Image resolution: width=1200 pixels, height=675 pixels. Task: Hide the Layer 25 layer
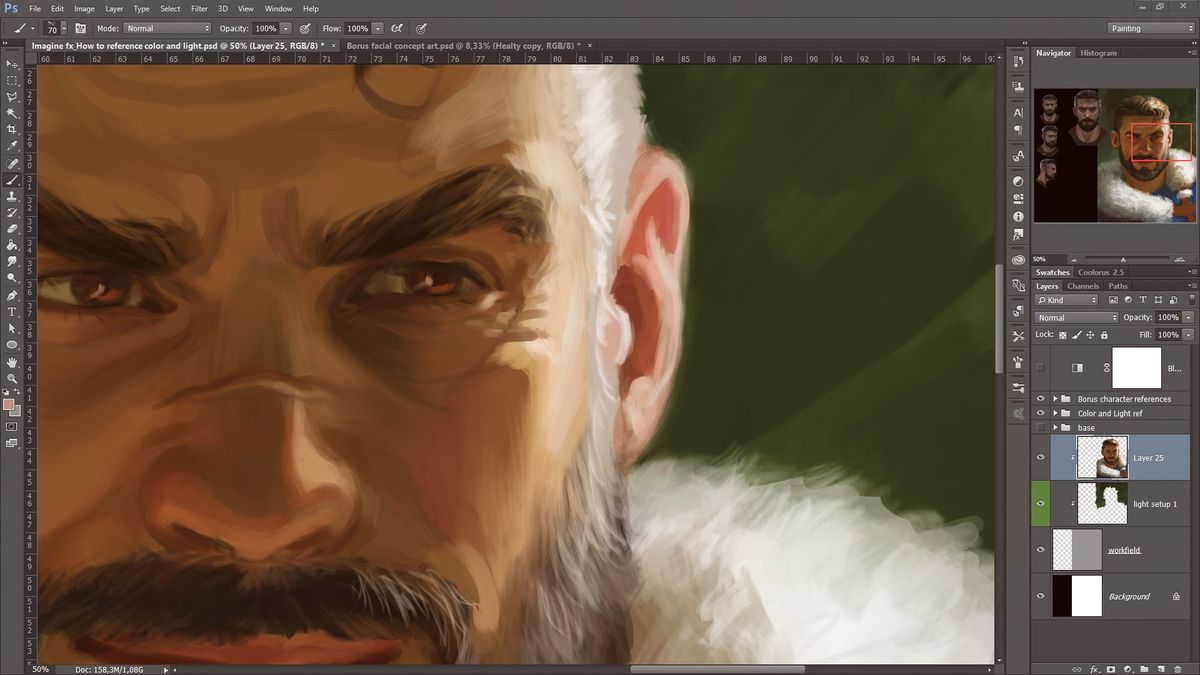(1040, 457)
